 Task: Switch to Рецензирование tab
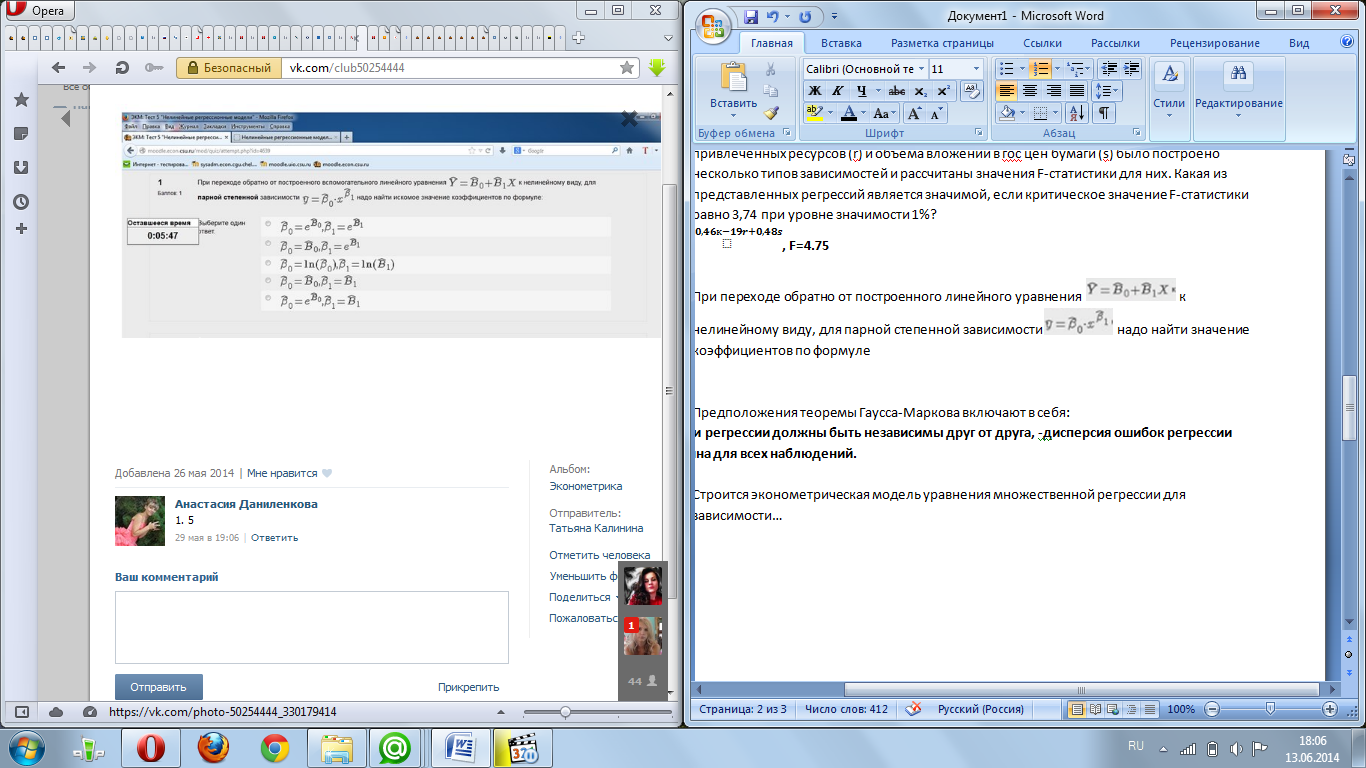(x=1217, y=43)
